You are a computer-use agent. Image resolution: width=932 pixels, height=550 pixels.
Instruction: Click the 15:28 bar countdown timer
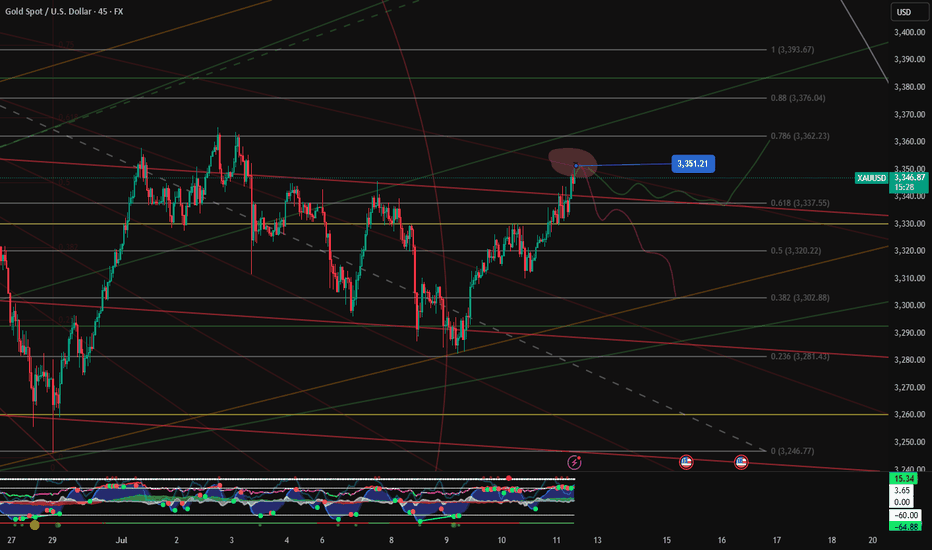(x=905, y=187)
